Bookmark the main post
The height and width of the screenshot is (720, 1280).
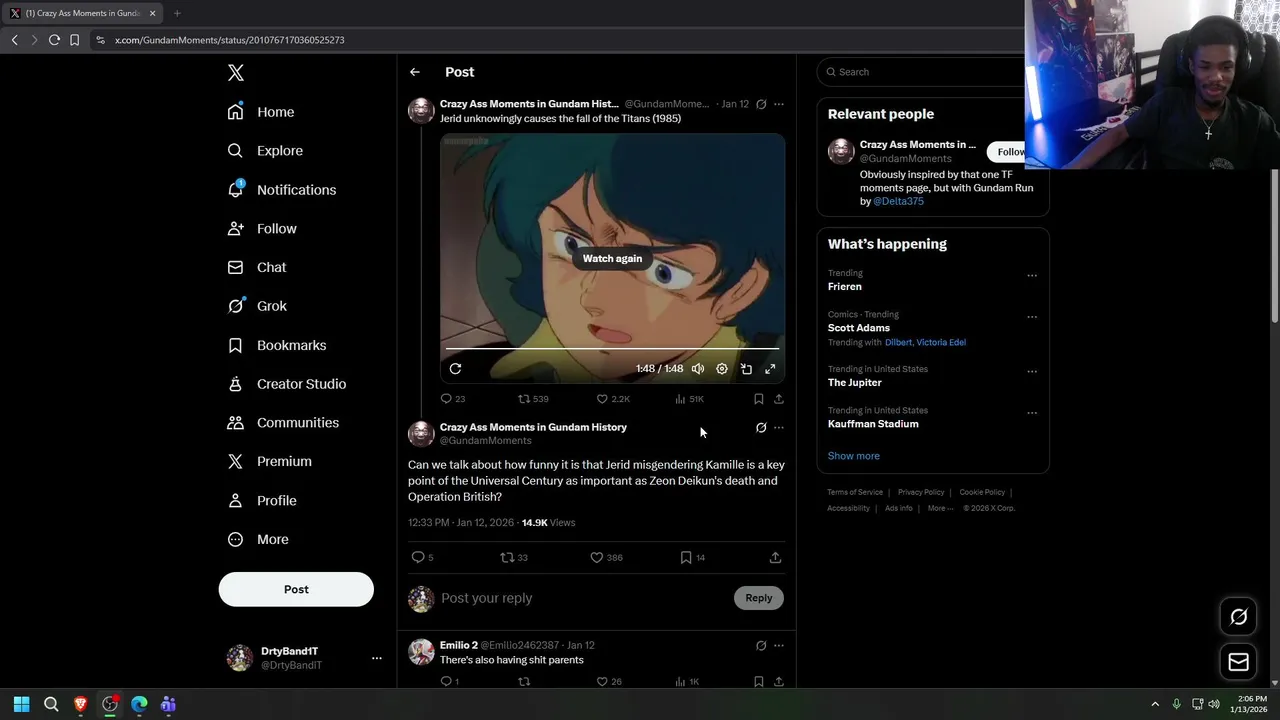[686, 557]
